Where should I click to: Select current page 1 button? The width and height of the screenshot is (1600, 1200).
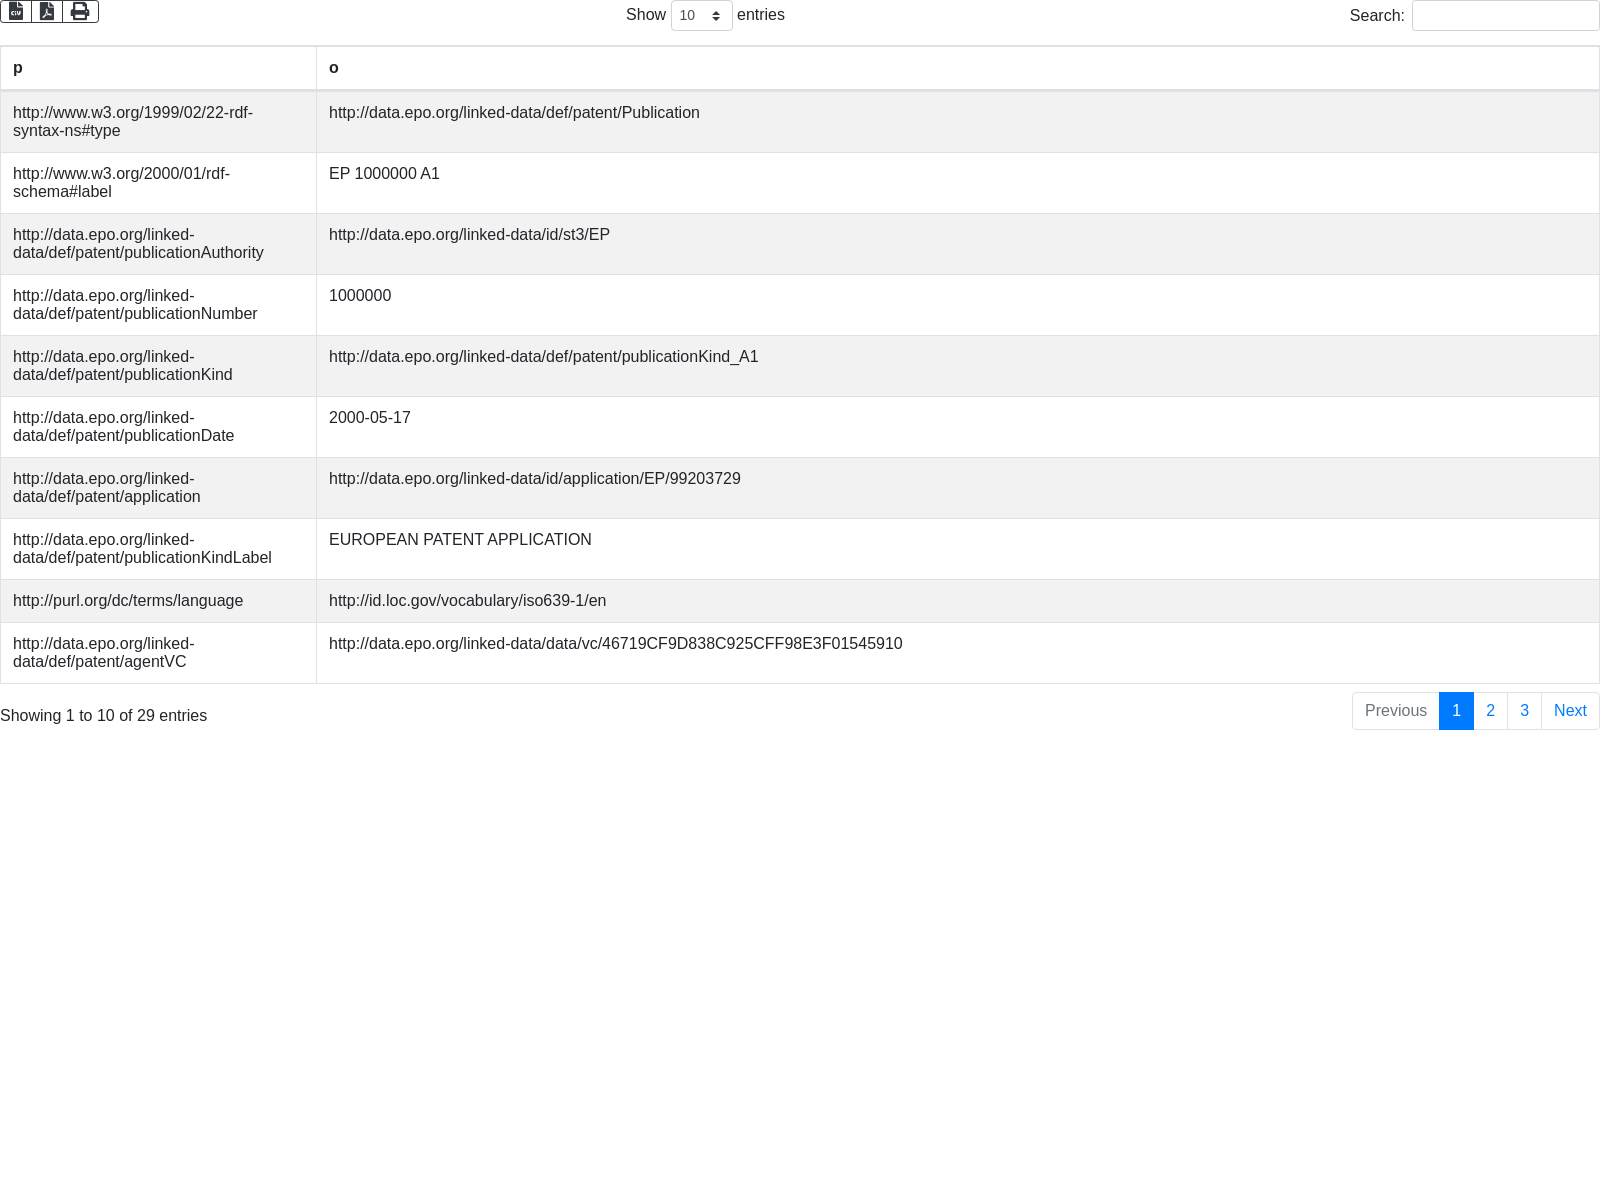tap(1456, 711)
